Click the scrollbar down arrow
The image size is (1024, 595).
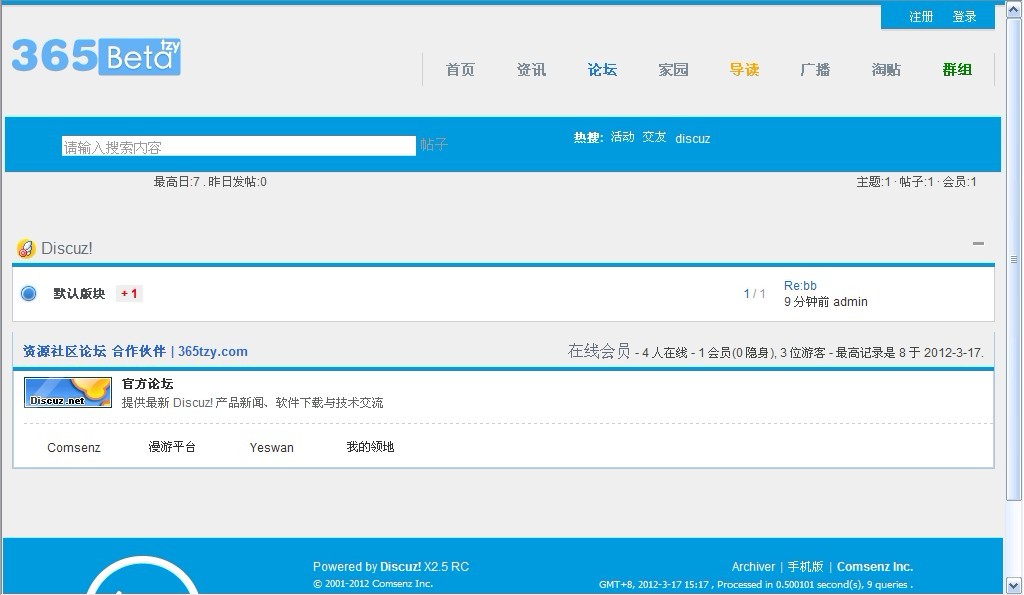coord(1014,585)
